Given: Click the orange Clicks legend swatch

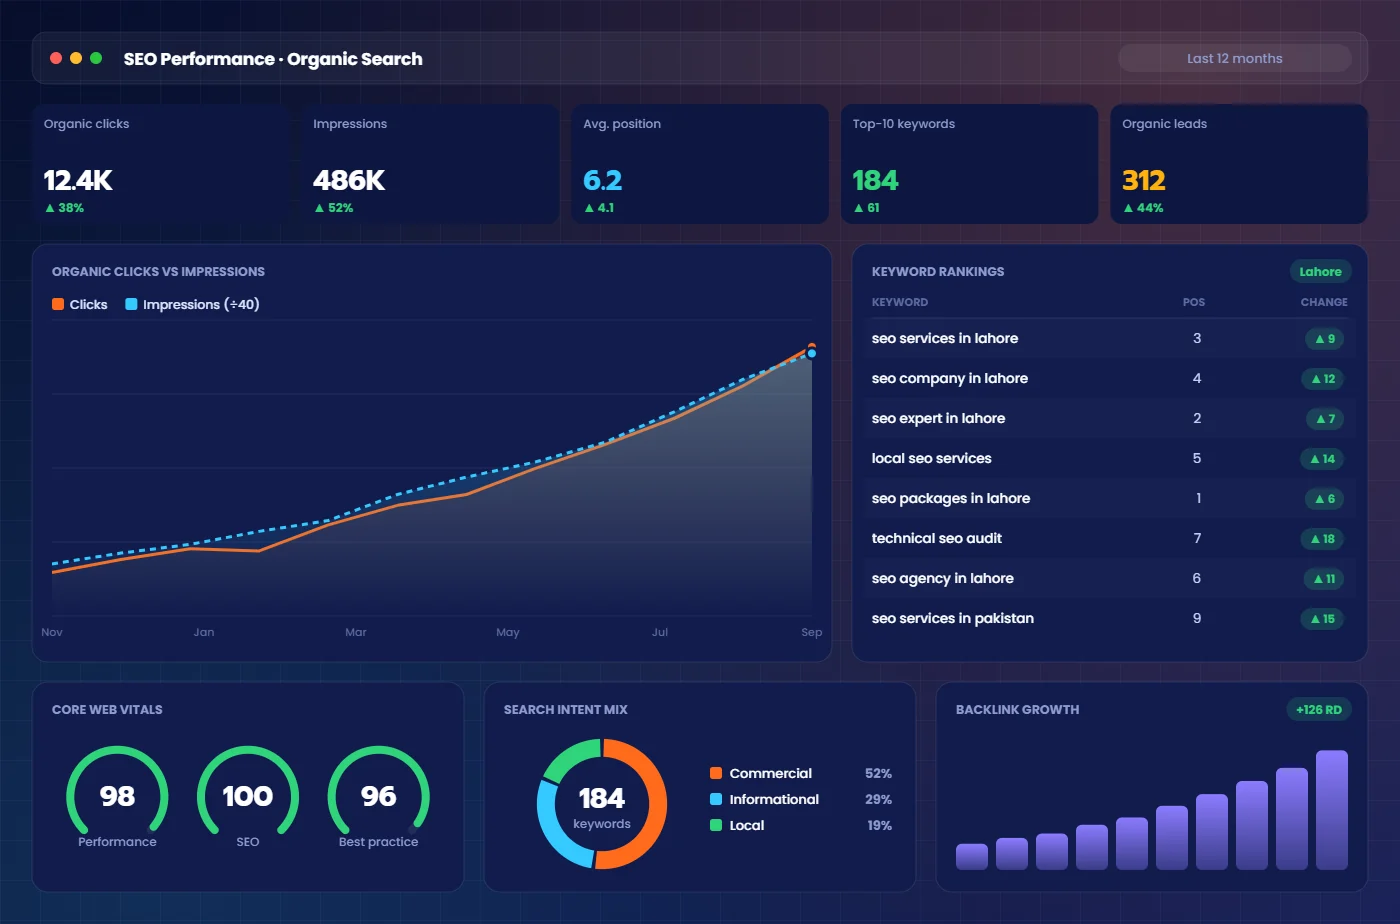Looking at the screenshot, I should pos(58,304).
